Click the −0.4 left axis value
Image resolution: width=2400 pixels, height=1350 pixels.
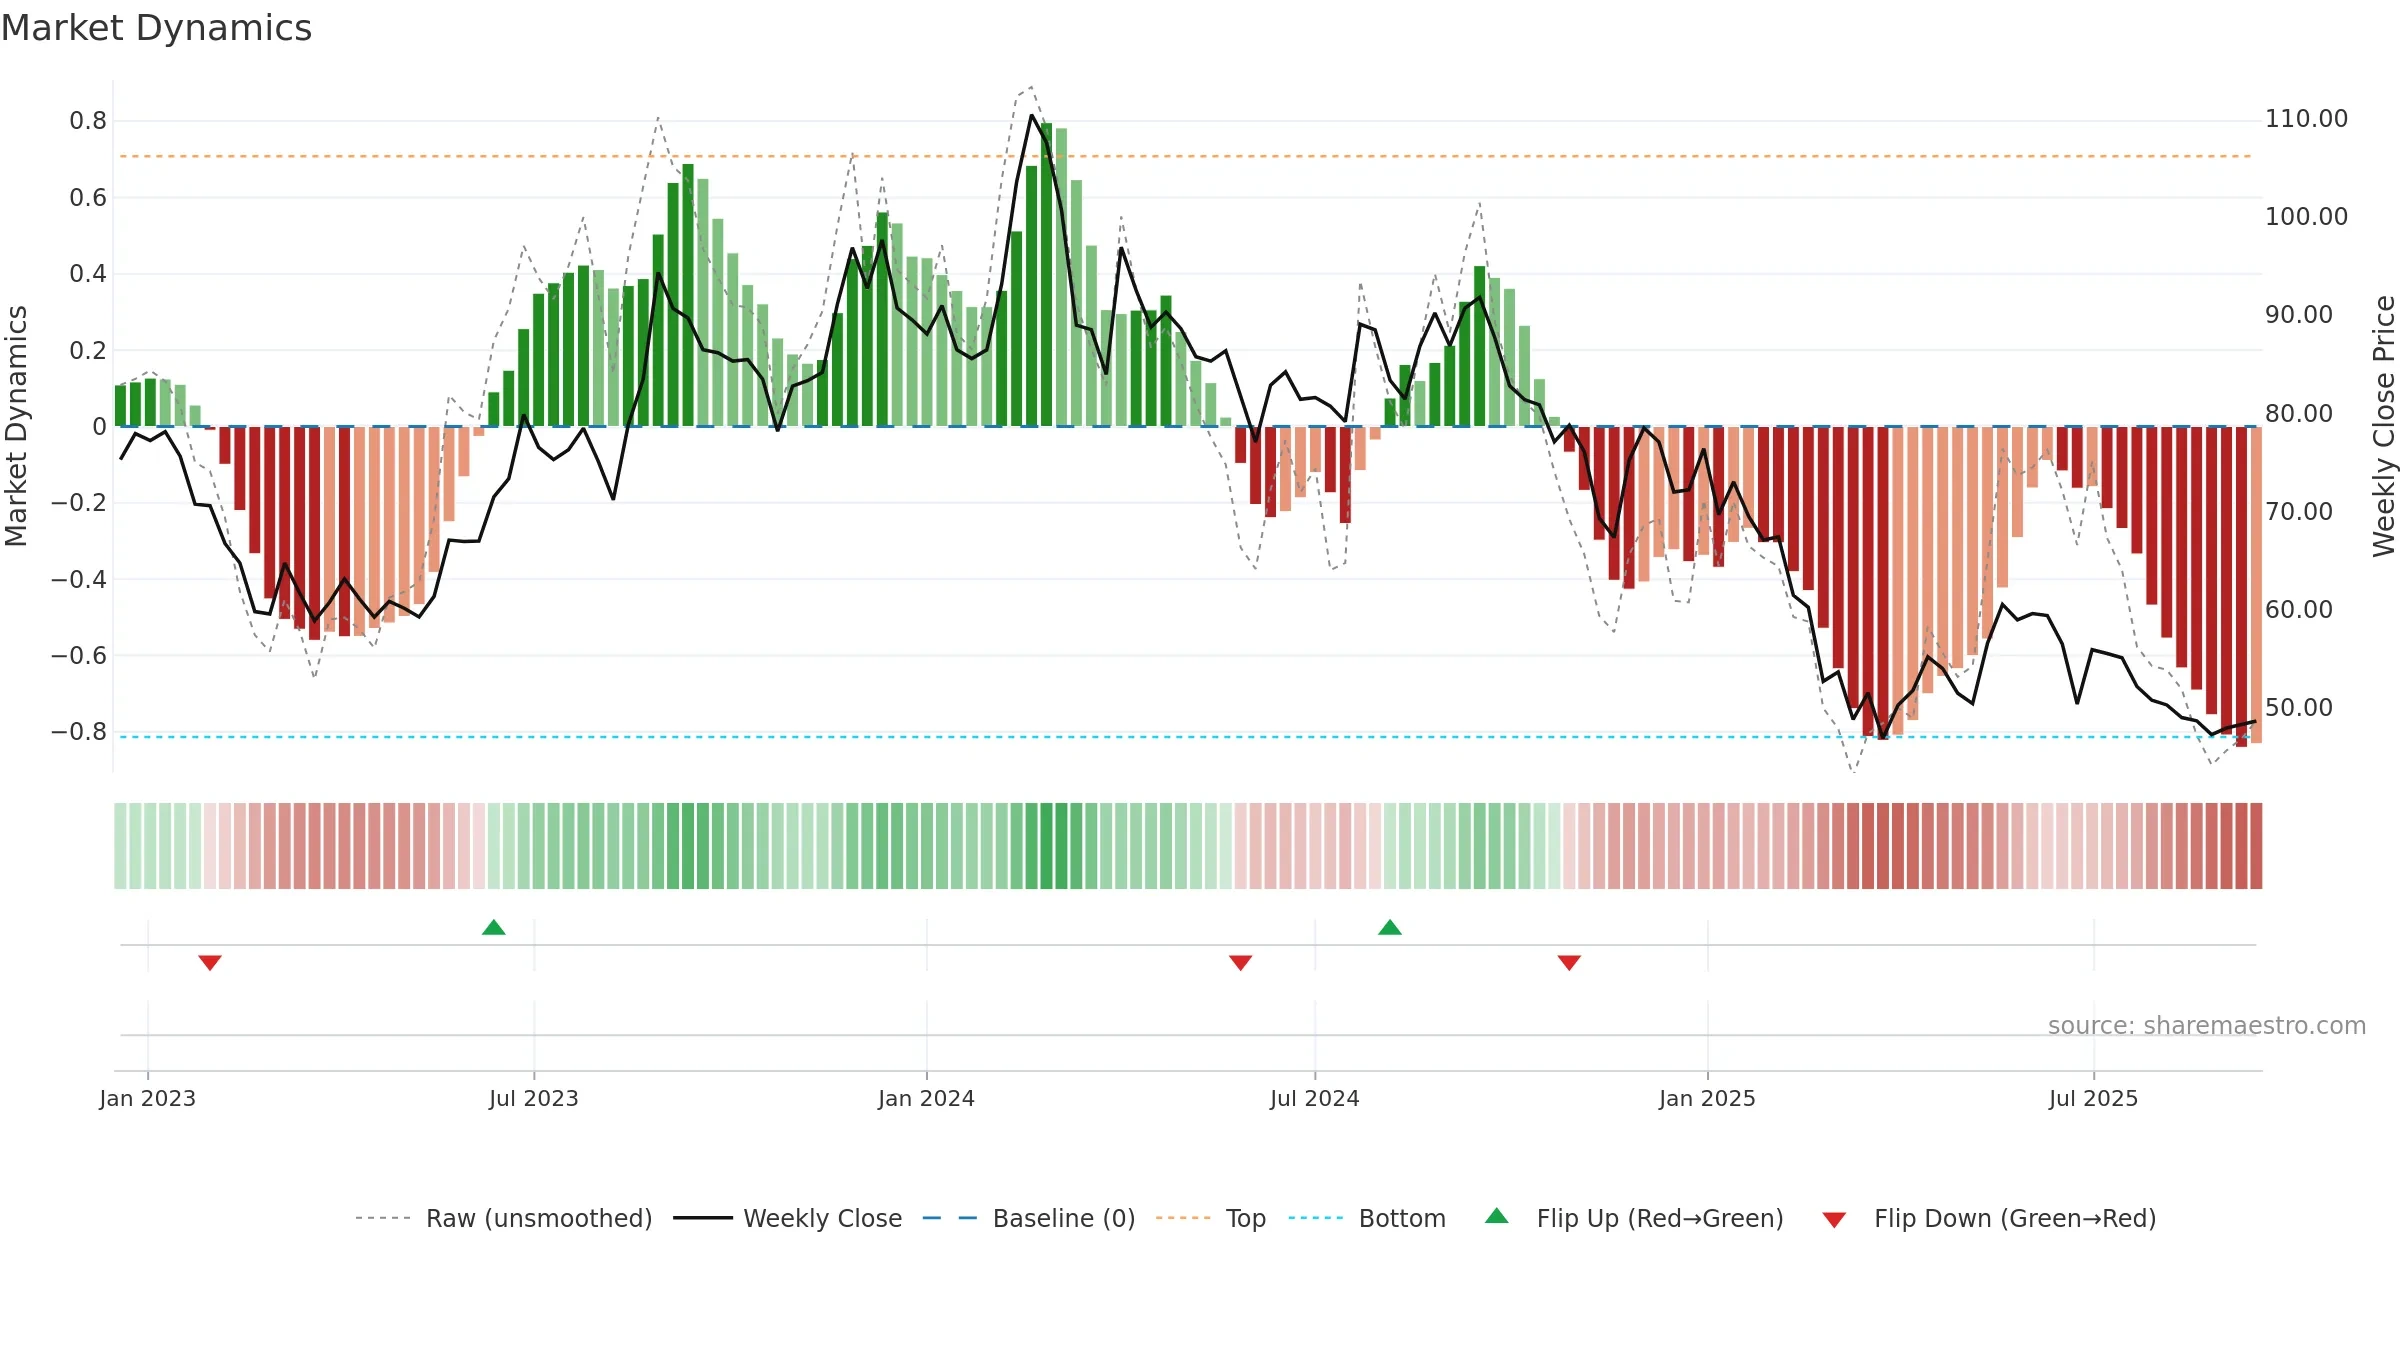pyautogui.click(x=78, y=579)
